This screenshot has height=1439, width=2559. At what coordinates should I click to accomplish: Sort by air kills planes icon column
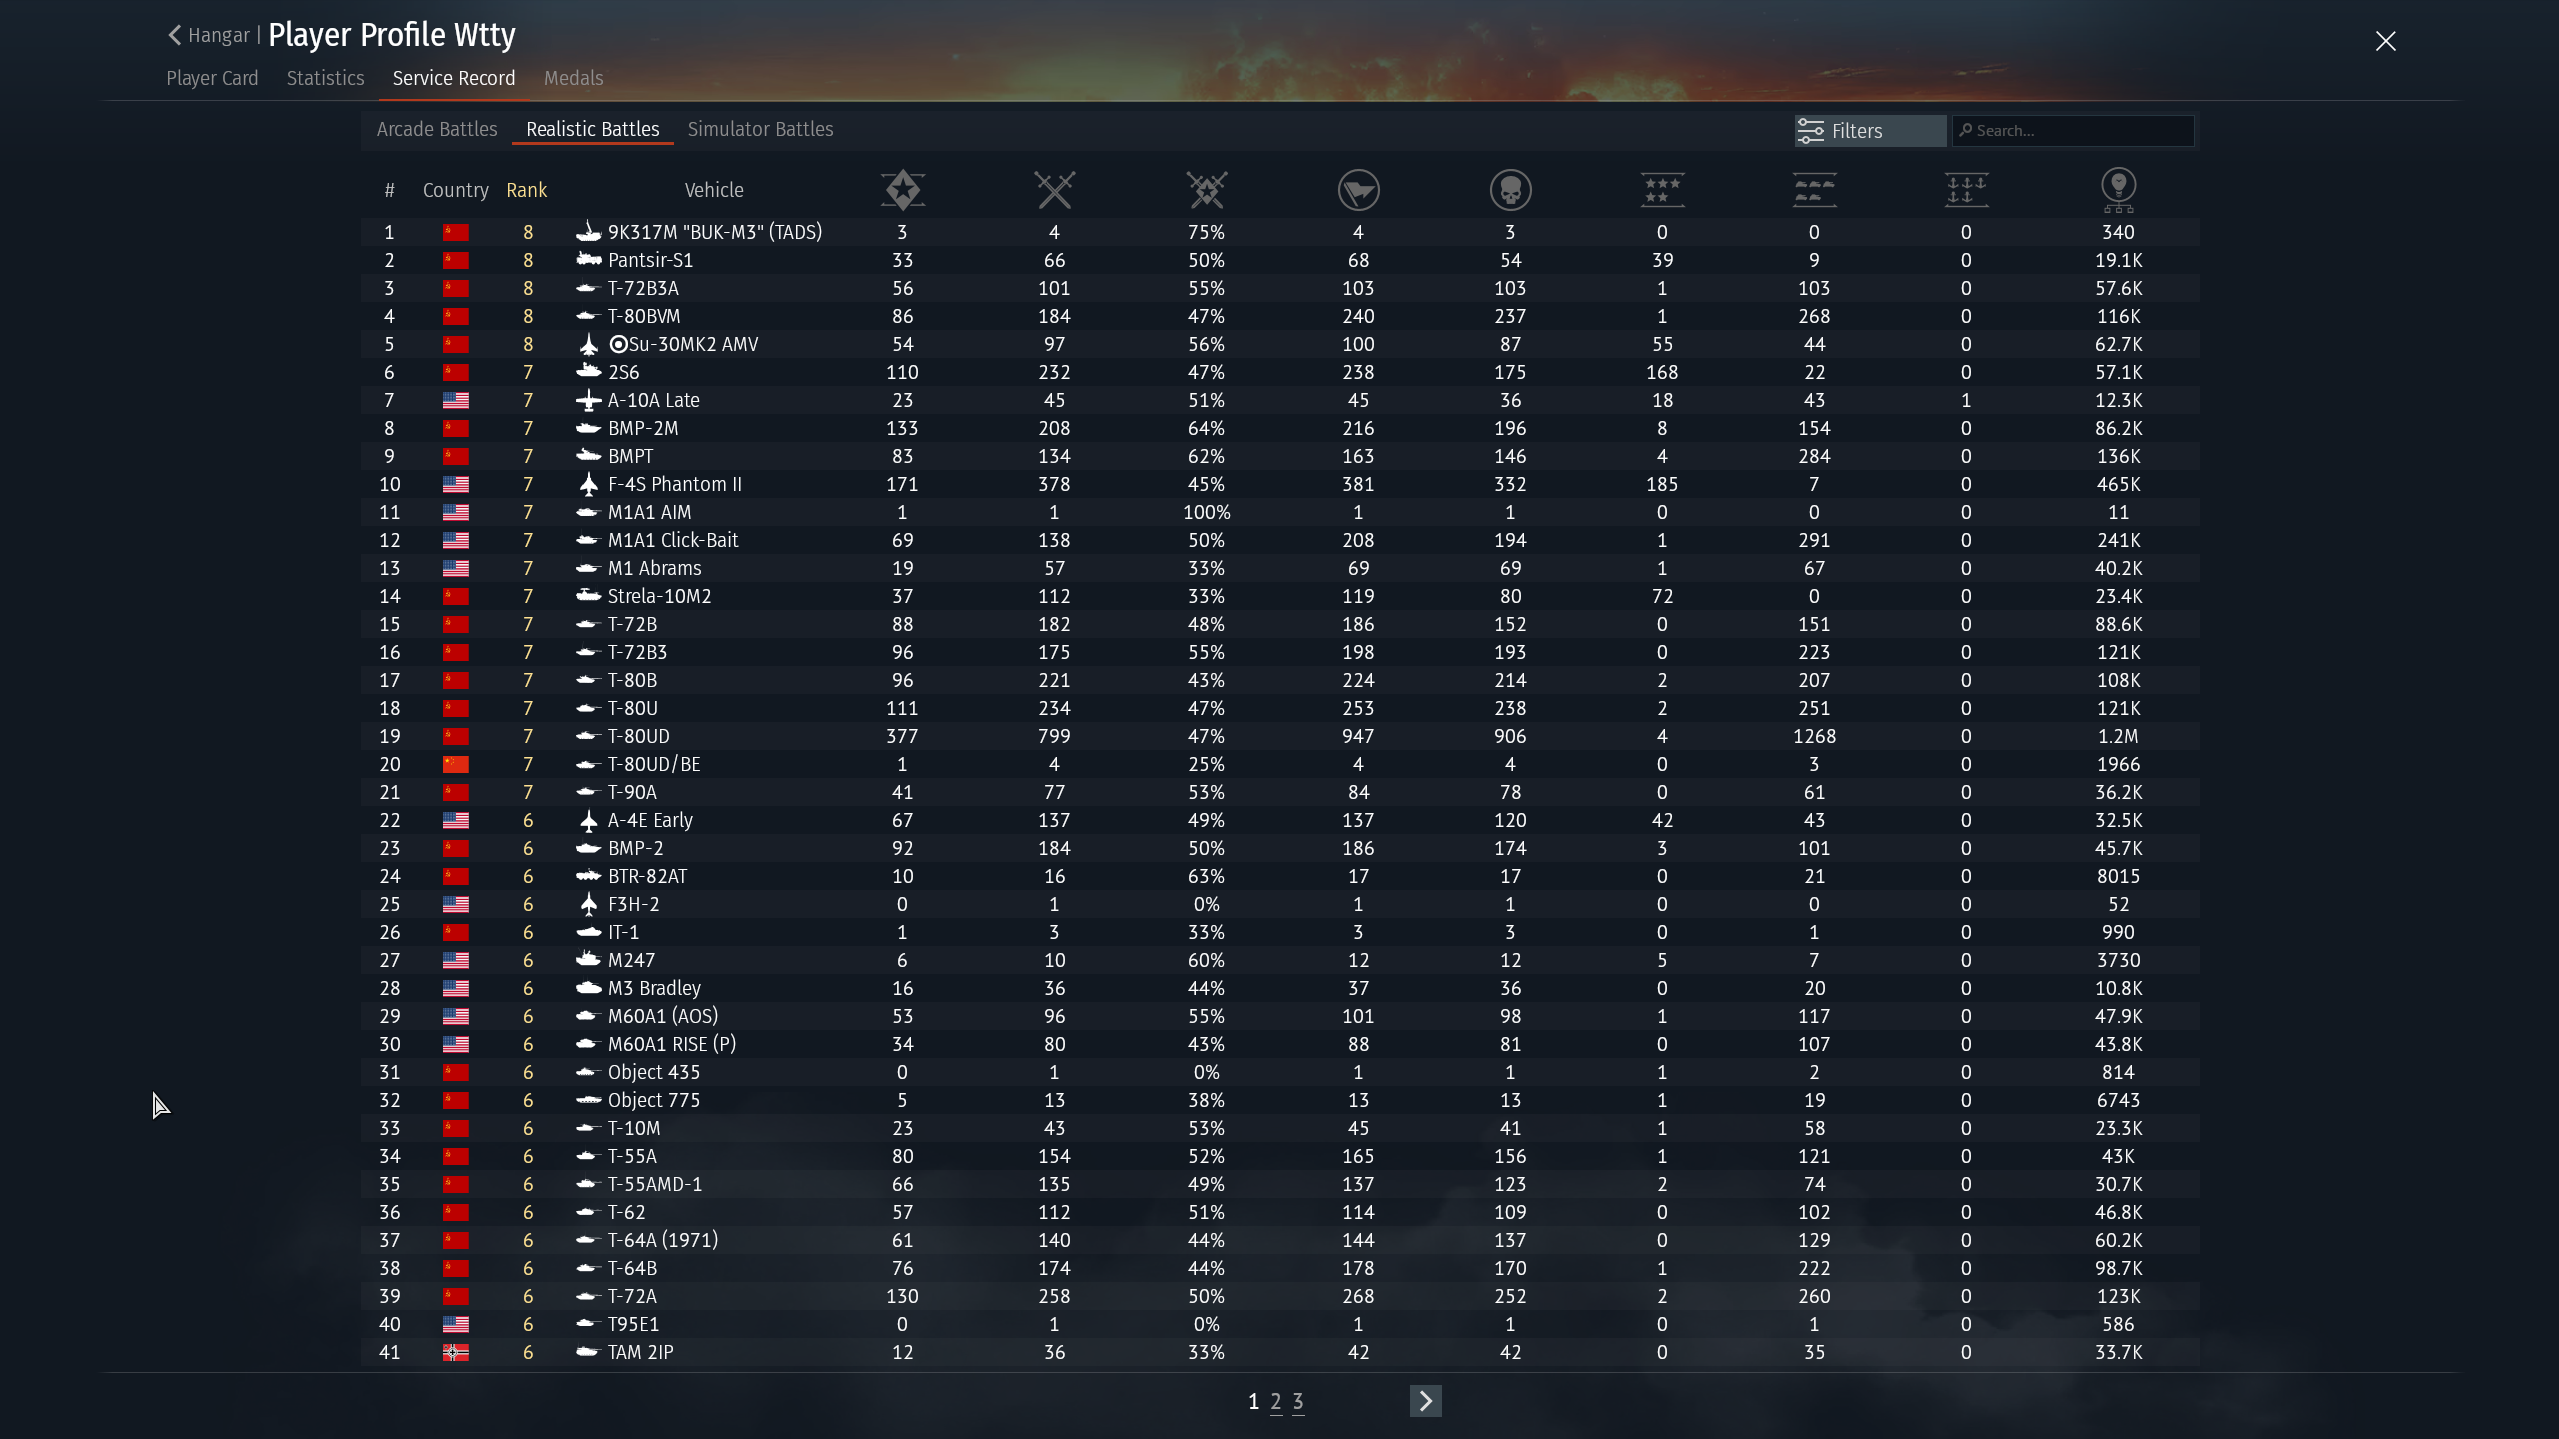click(x=1662, y=189)
